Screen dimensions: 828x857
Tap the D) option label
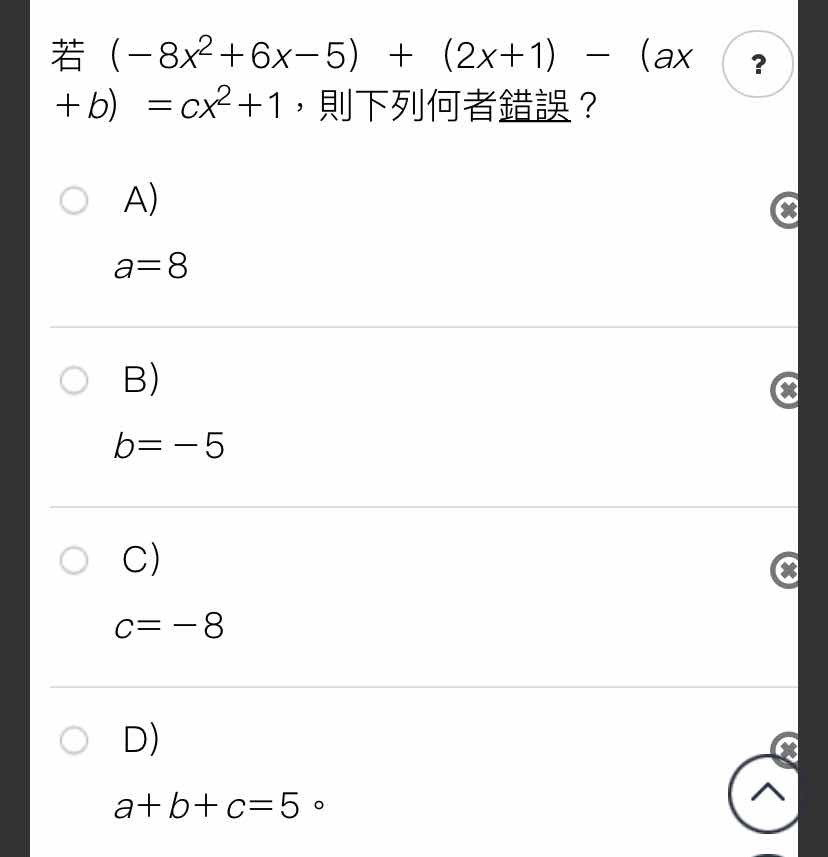click(x=140, y=739)
